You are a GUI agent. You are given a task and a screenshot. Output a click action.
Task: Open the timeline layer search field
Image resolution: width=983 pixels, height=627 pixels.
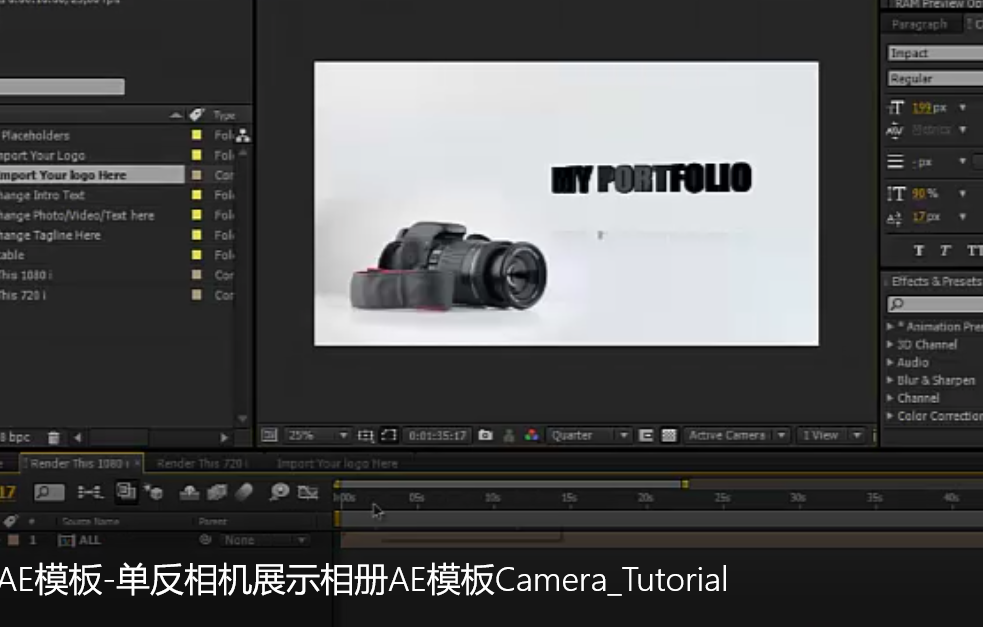(x=49, y=492)
